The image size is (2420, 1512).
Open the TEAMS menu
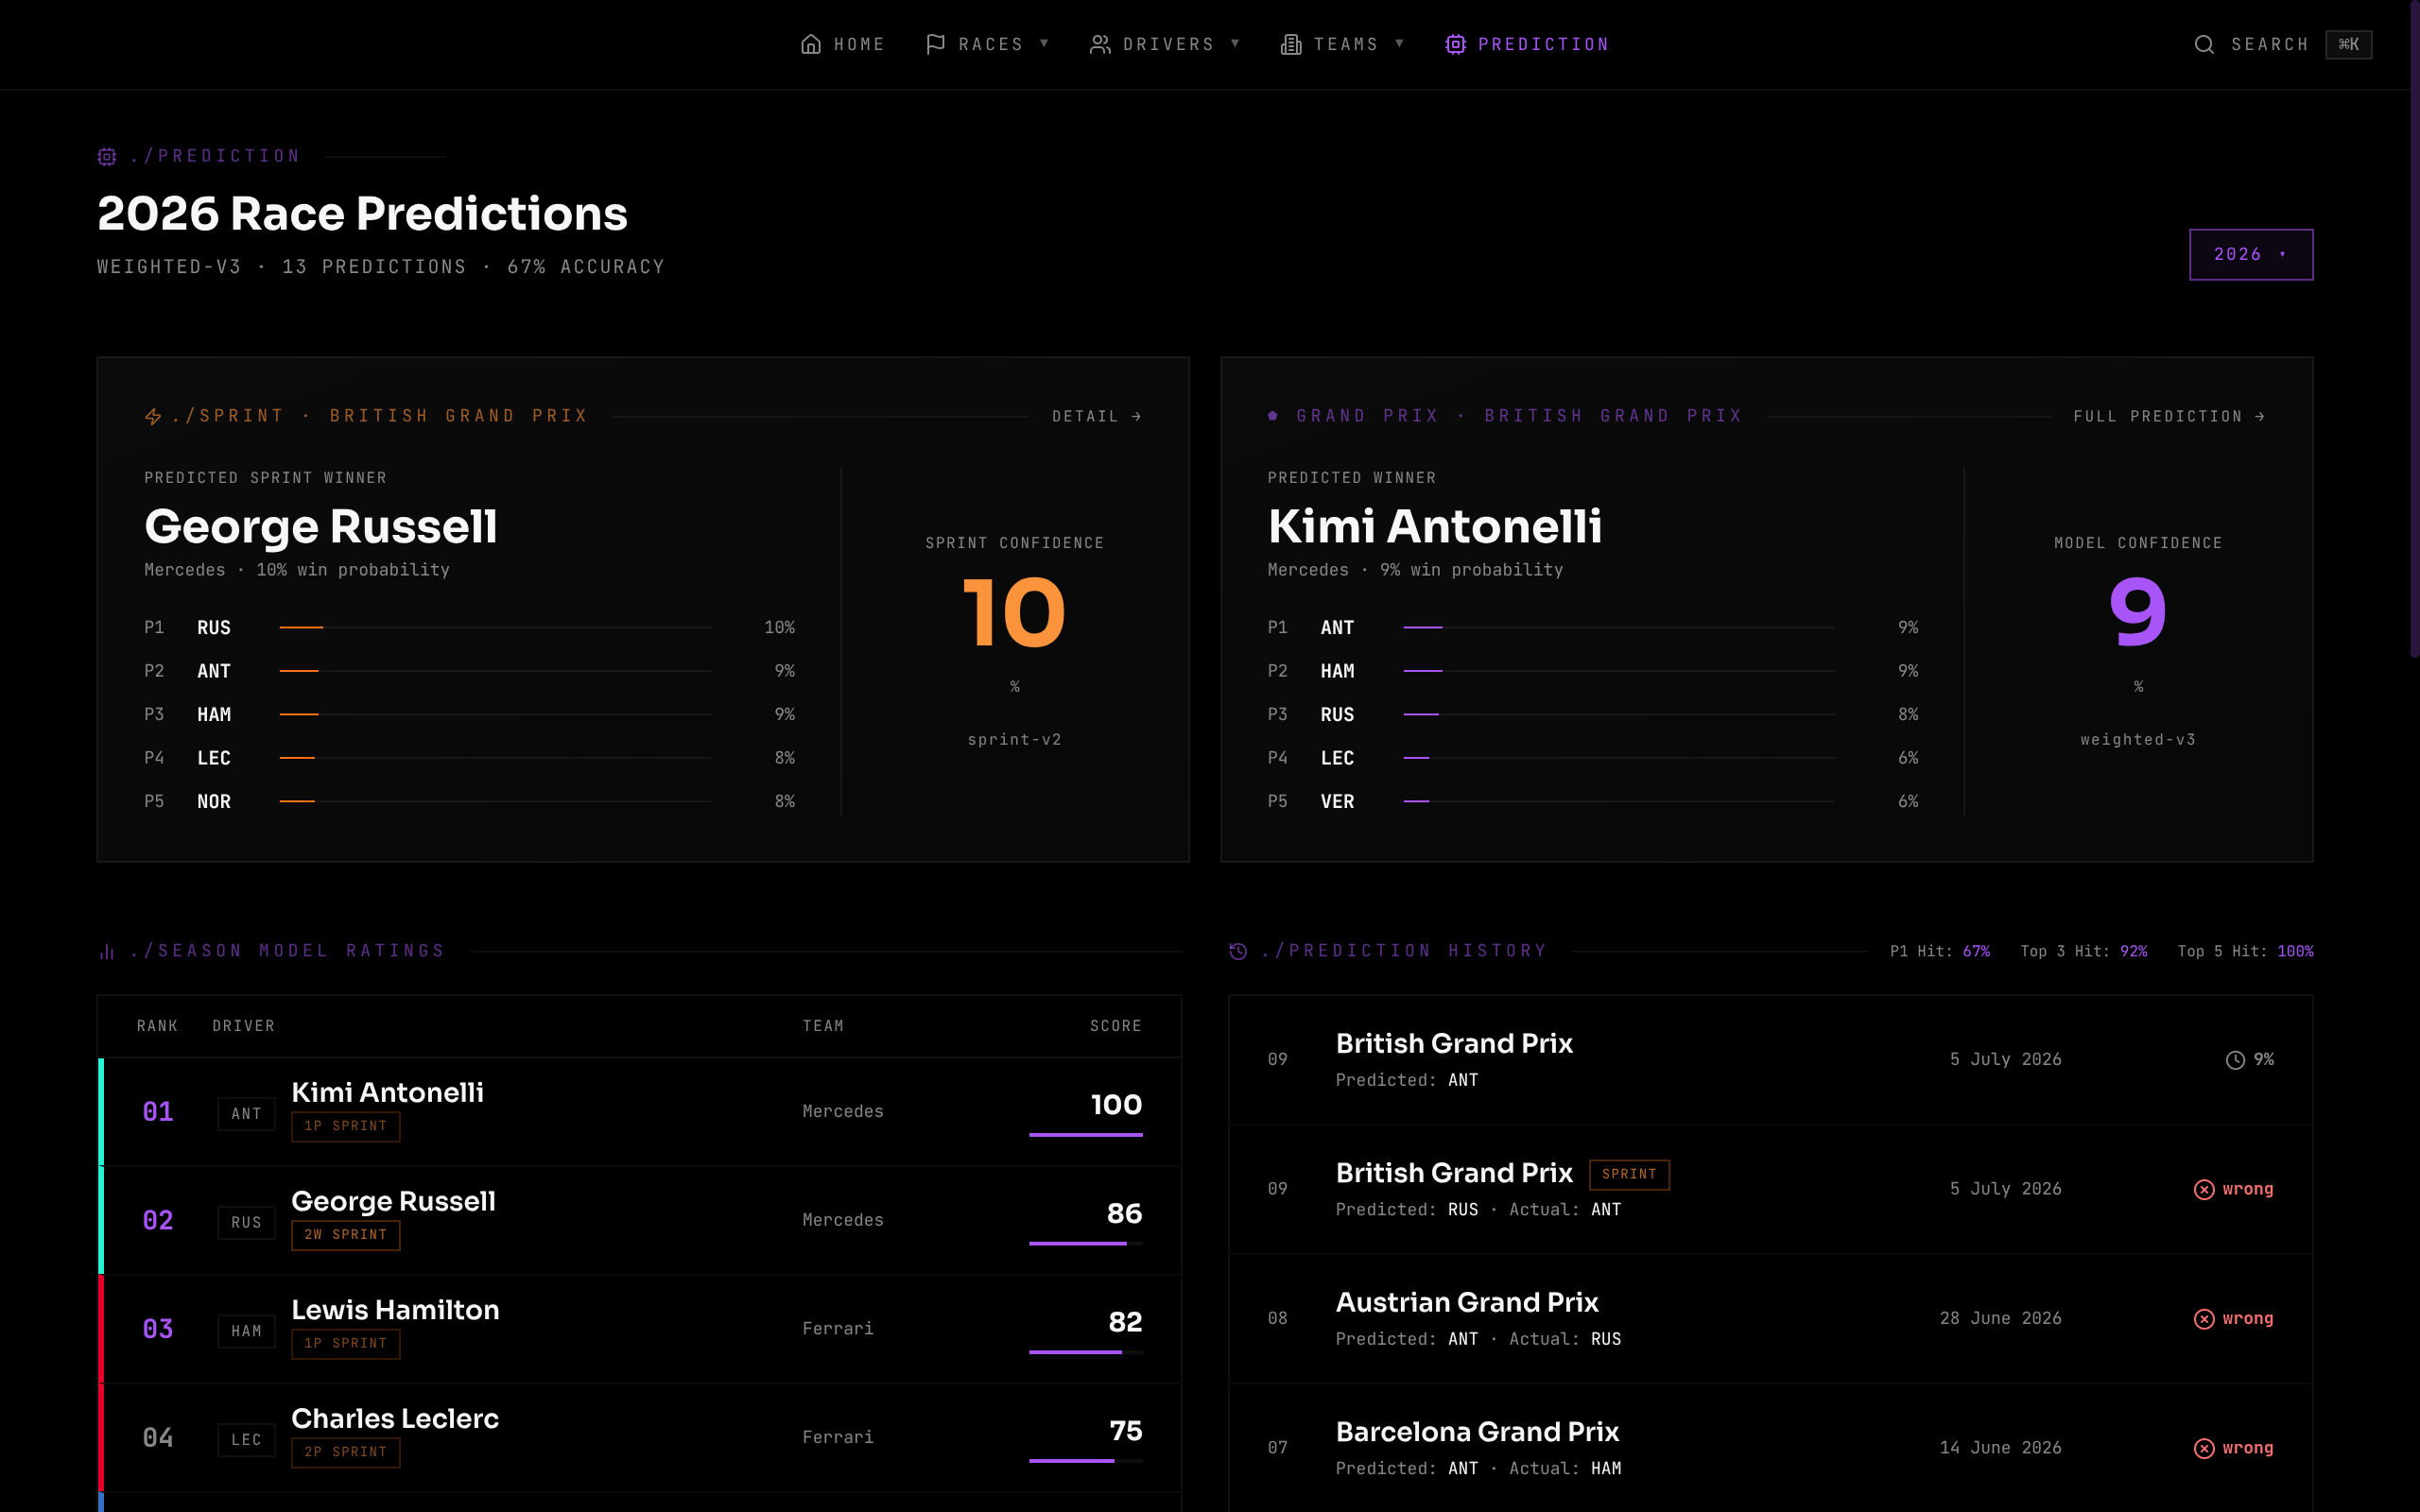tap(1343, 44)
